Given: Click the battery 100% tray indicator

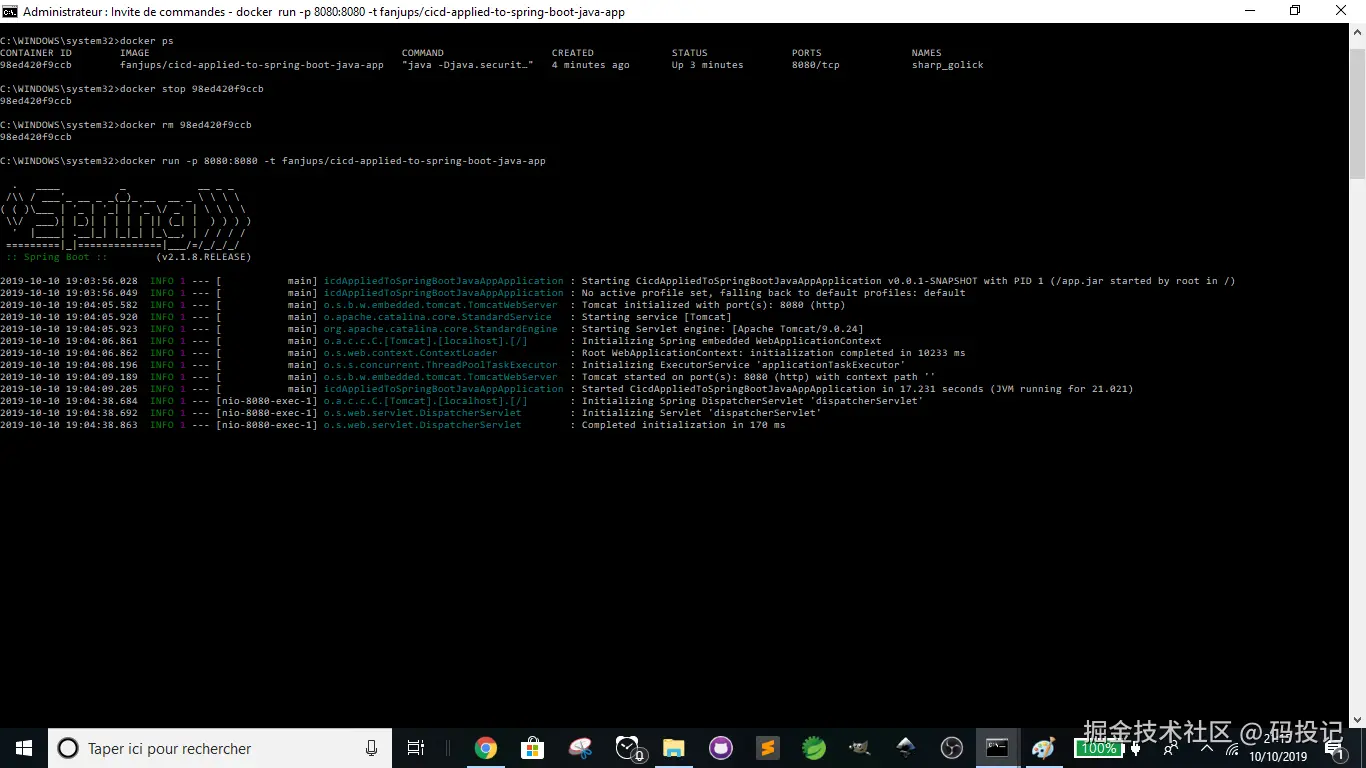Looking at the screenshot, I should pyautogui.click(x=1098, y=749).
